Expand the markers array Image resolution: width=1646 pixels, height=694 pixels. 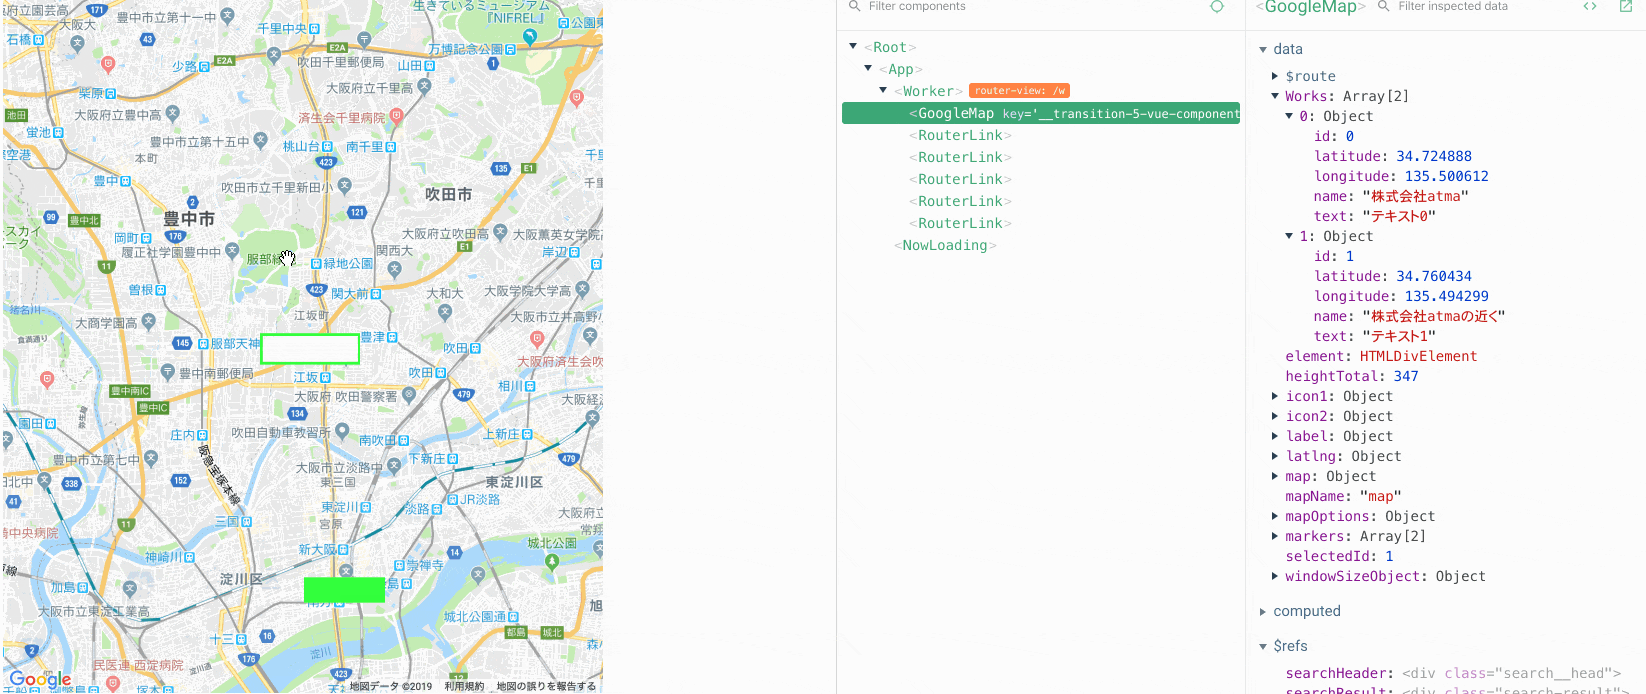pyautogui.click(x=1275, y=536)
